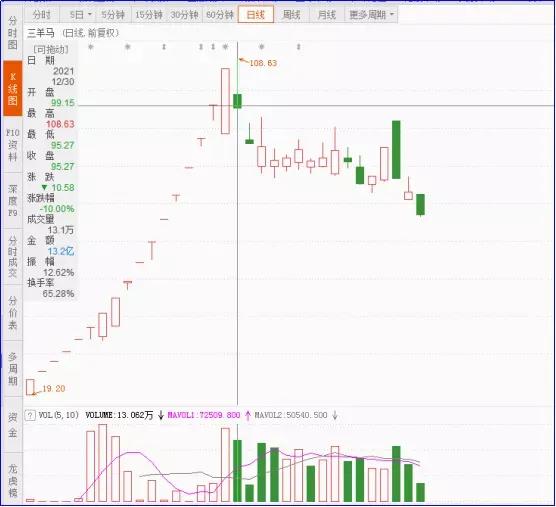Select the 5分钟 period tab
This screenshot has height=507, width=556.
click(x=113, y=15)
